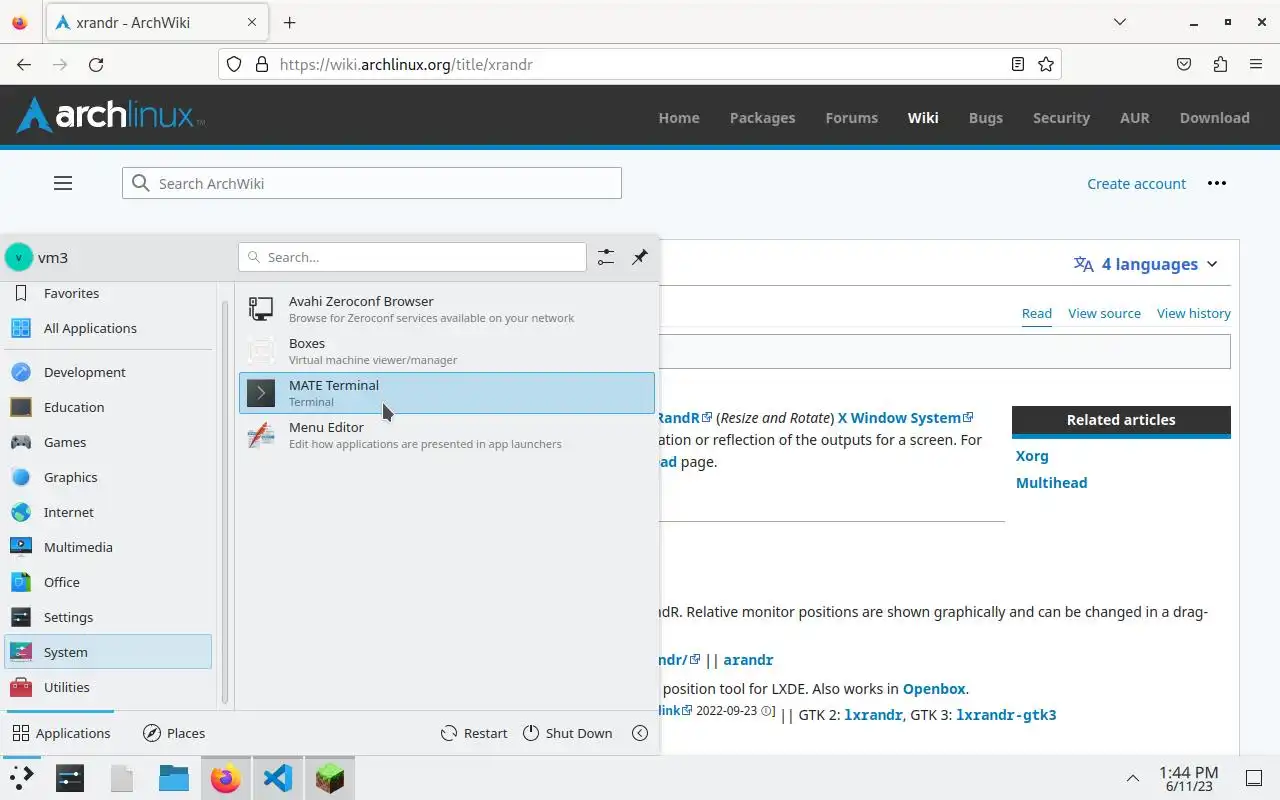The width and height of the screenshot is (1280, 800).
Task: Open the Forums nav link
Action: [x=851, y=118]
